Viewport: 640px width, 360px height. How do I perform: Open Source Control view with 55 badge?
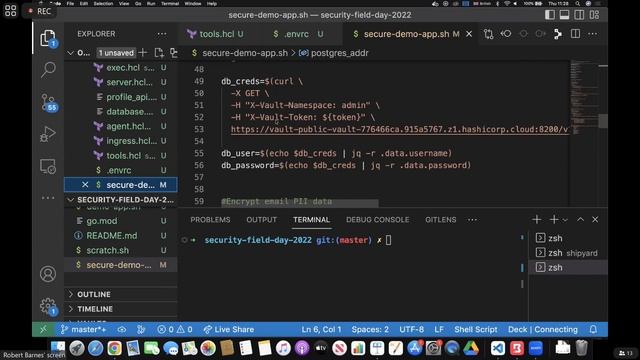[x=49, y=102]
